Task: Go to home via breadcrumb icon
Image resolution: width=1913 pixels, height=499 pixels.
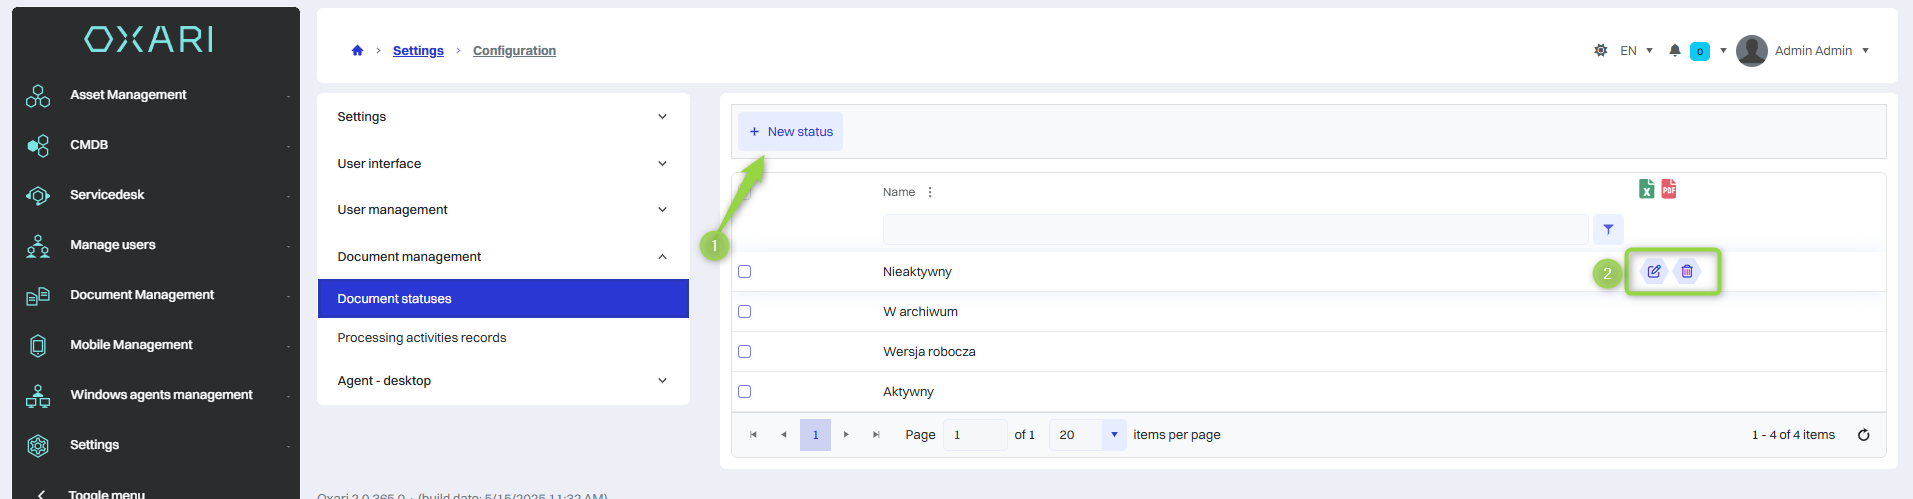Action: (357, 51)
